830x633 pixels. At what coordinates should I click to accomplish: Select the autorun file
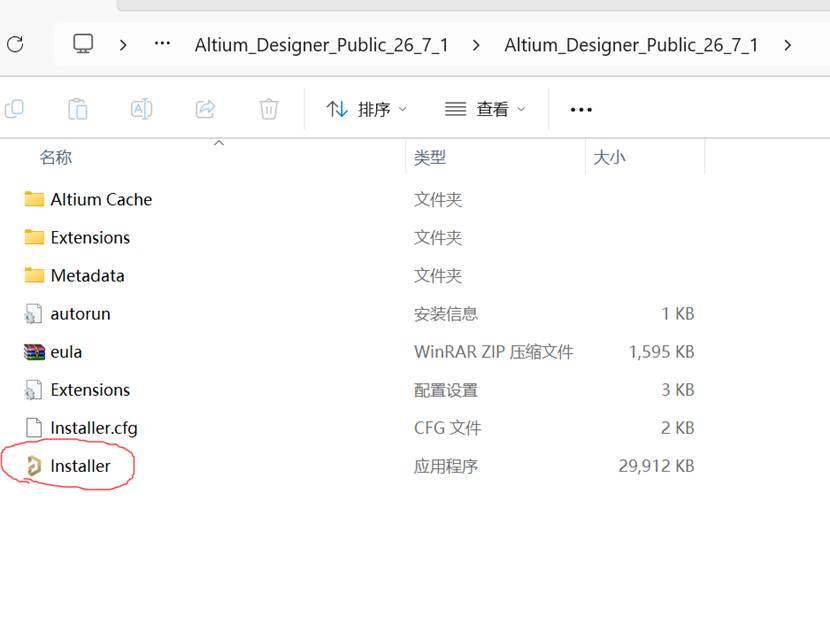pos(80,314)
